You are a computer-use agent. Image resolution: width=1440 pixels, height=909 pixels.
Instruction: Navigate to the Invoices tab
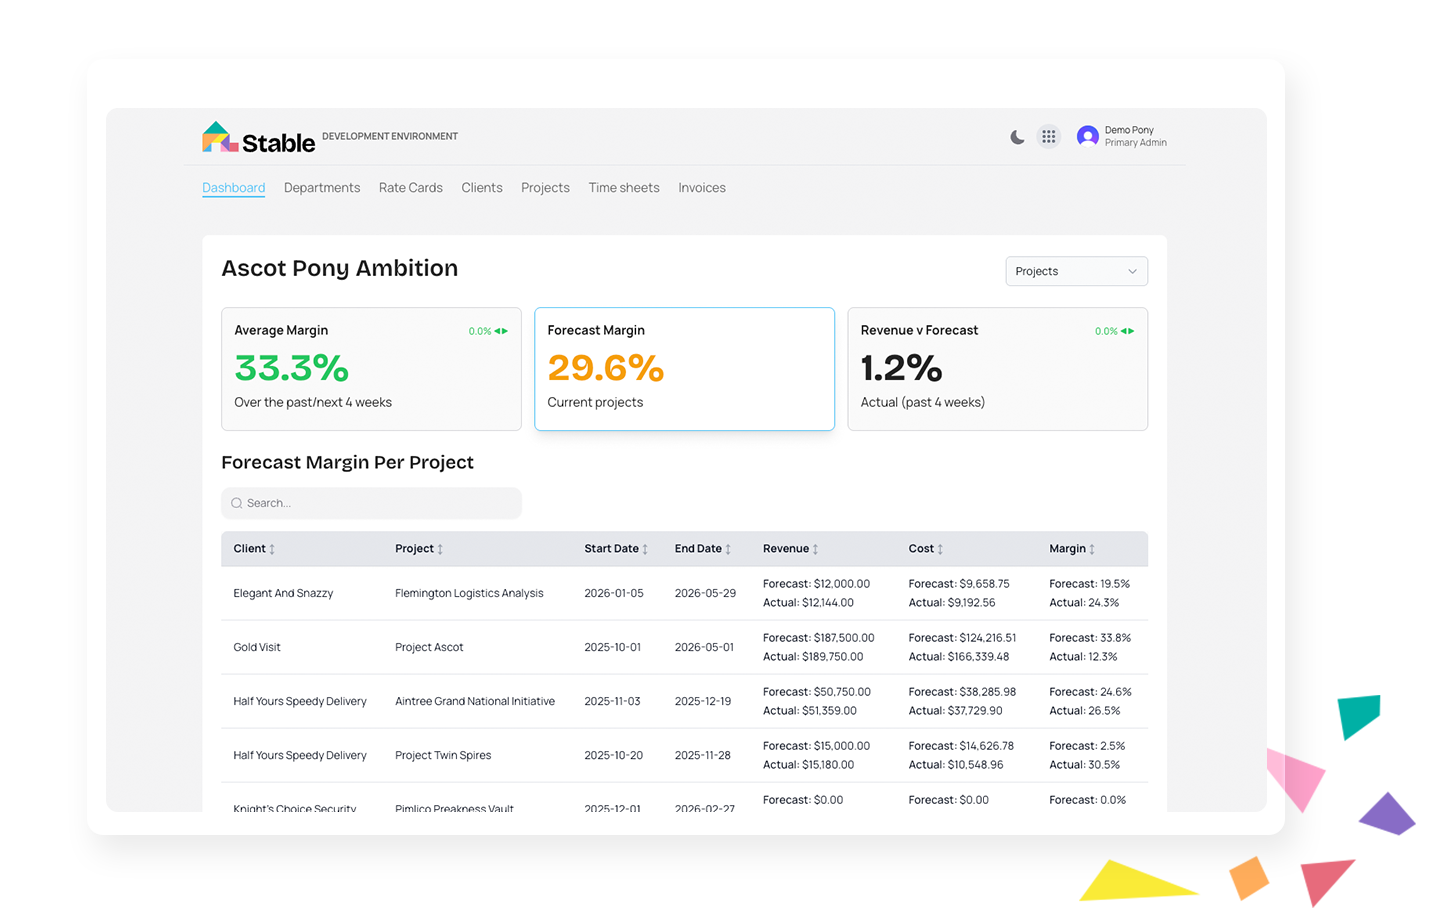pos(701,188)
